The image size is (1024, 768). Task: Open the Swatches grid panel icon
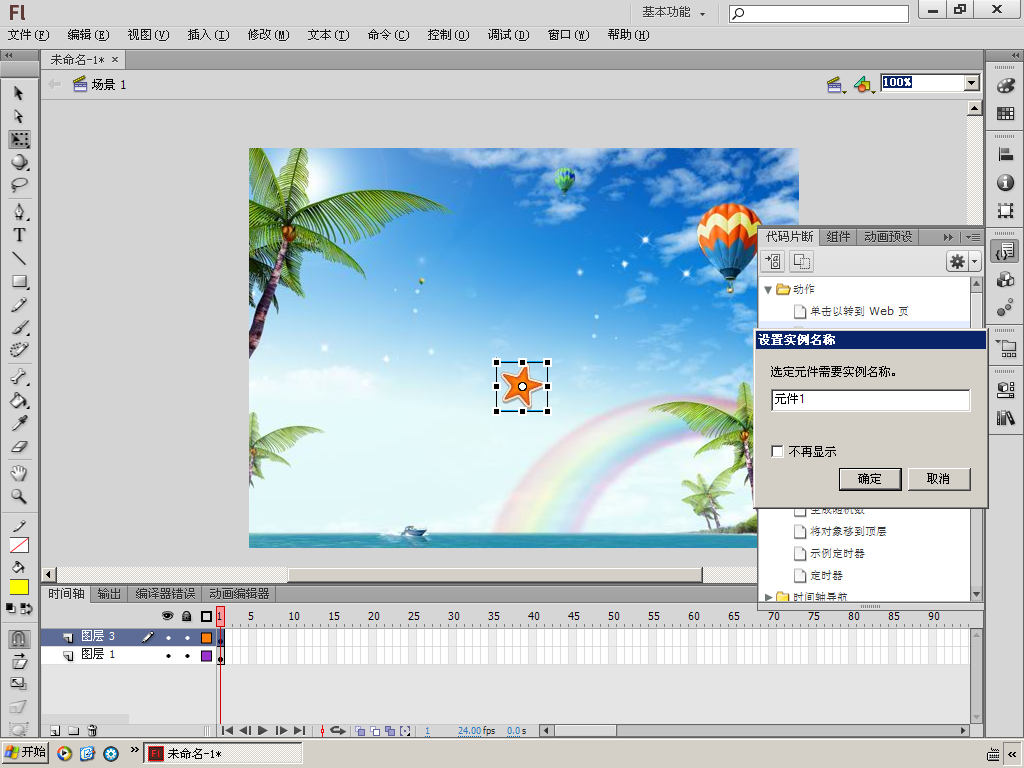(x=1006, y=114)
